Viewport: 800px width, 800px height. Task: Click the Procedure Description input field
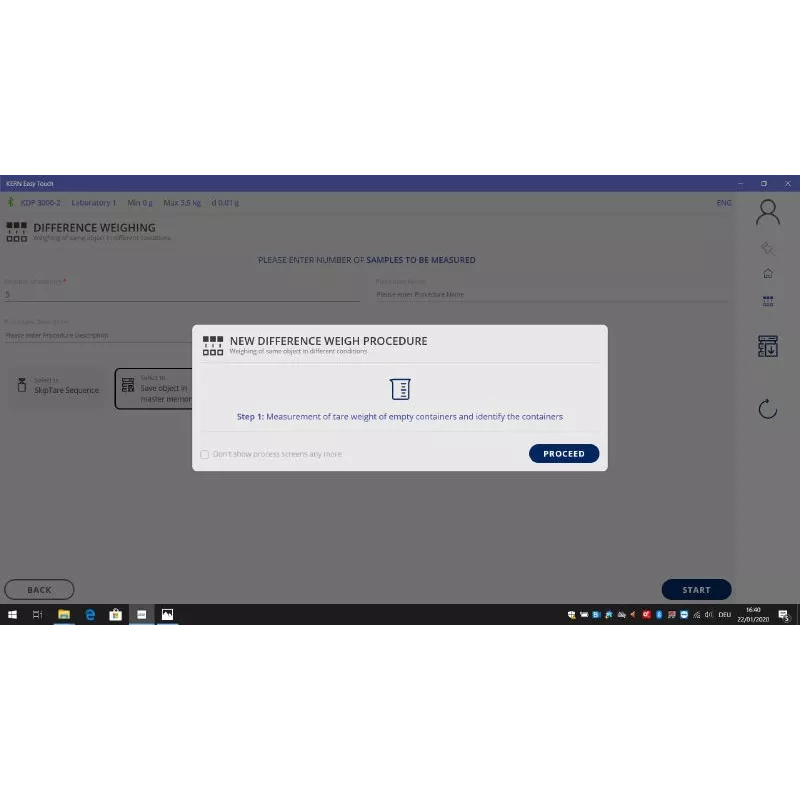click(x=97, y=335)
